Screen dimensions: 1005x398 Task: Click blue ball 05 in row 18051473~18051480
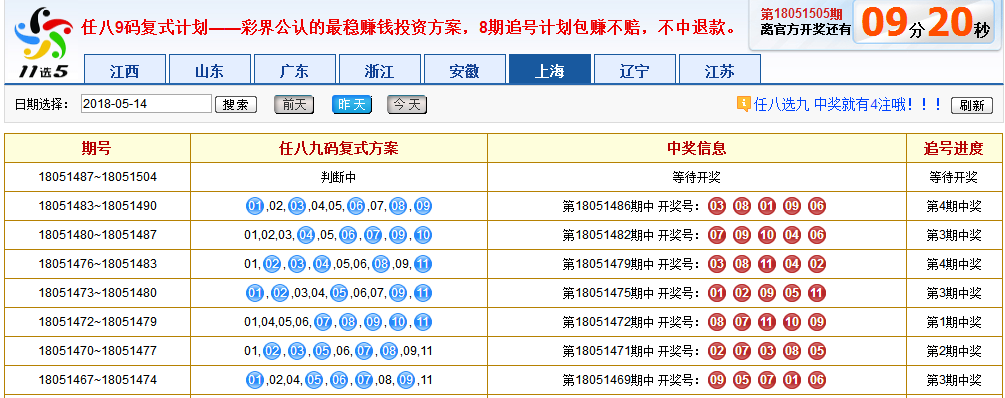339,294
